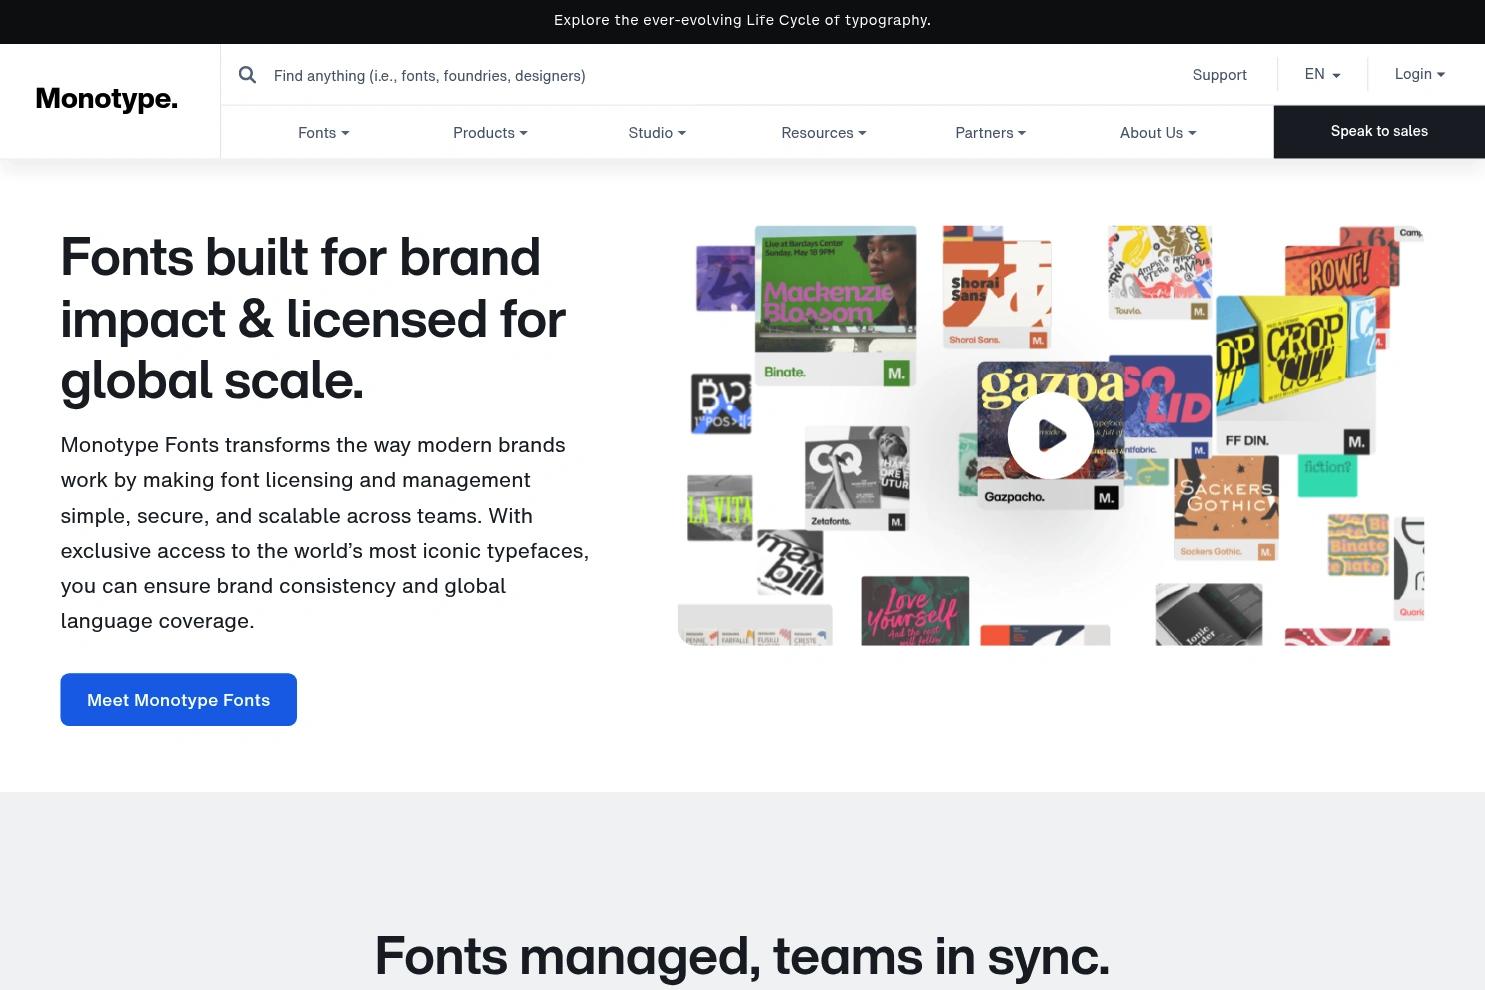Image resolution: width=1485 pixels, height=990 pixels.
Task: Expand the Resources menu
Action: 824,132
